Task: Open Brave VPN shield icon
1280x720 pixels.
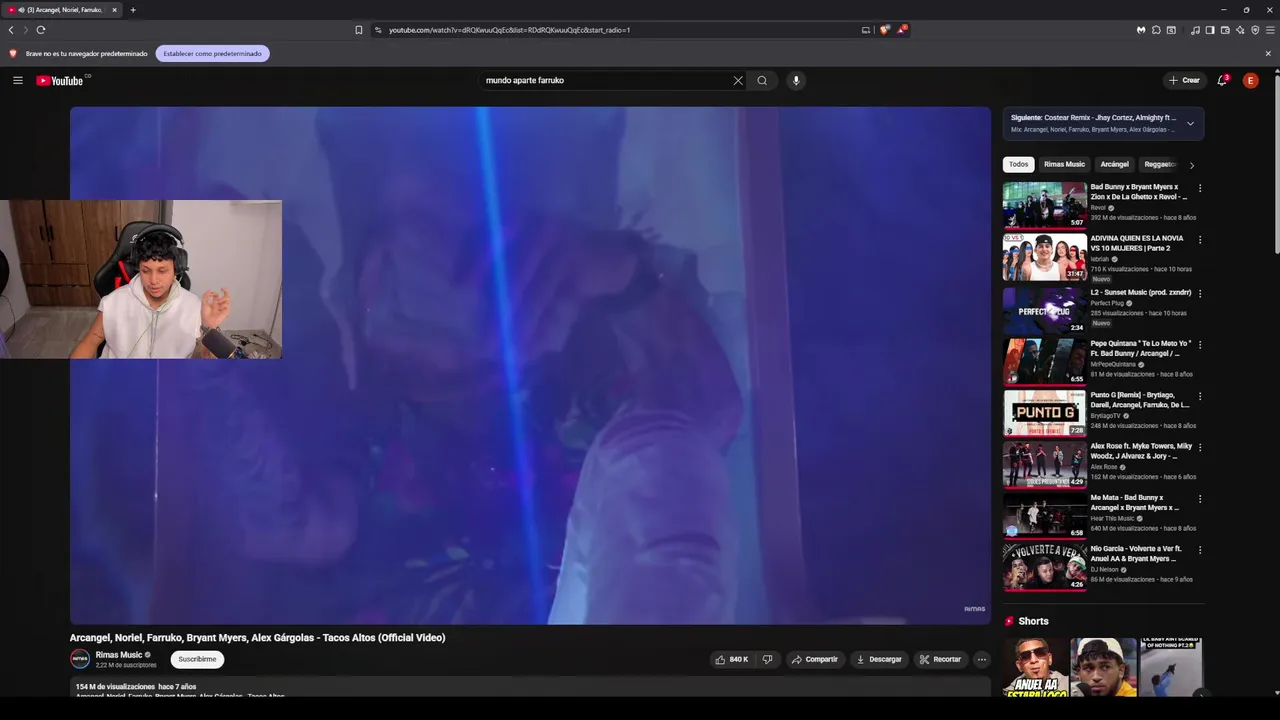Action: [x=1255, y=30]
